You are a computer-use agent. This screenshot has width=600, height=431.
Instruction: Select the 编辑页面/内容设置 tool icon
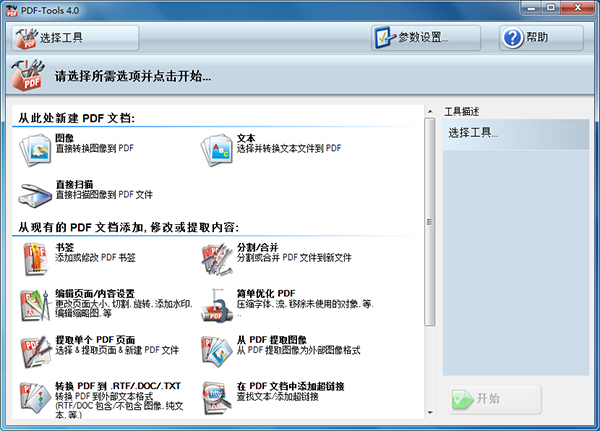pyautogui.click(x=35, y=305)
